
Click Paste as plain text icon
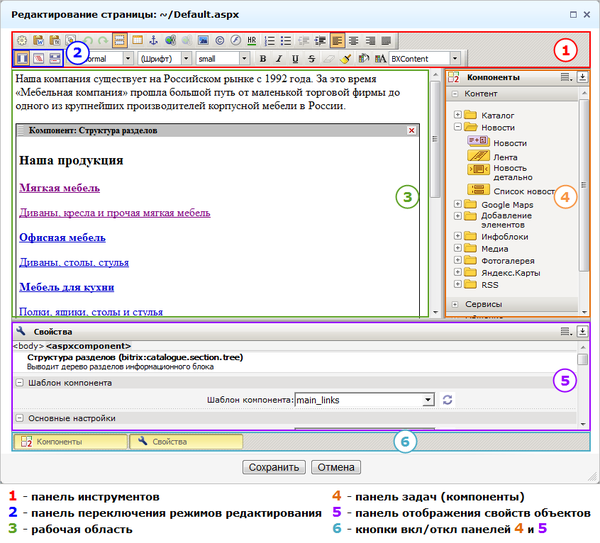[55, 40]
